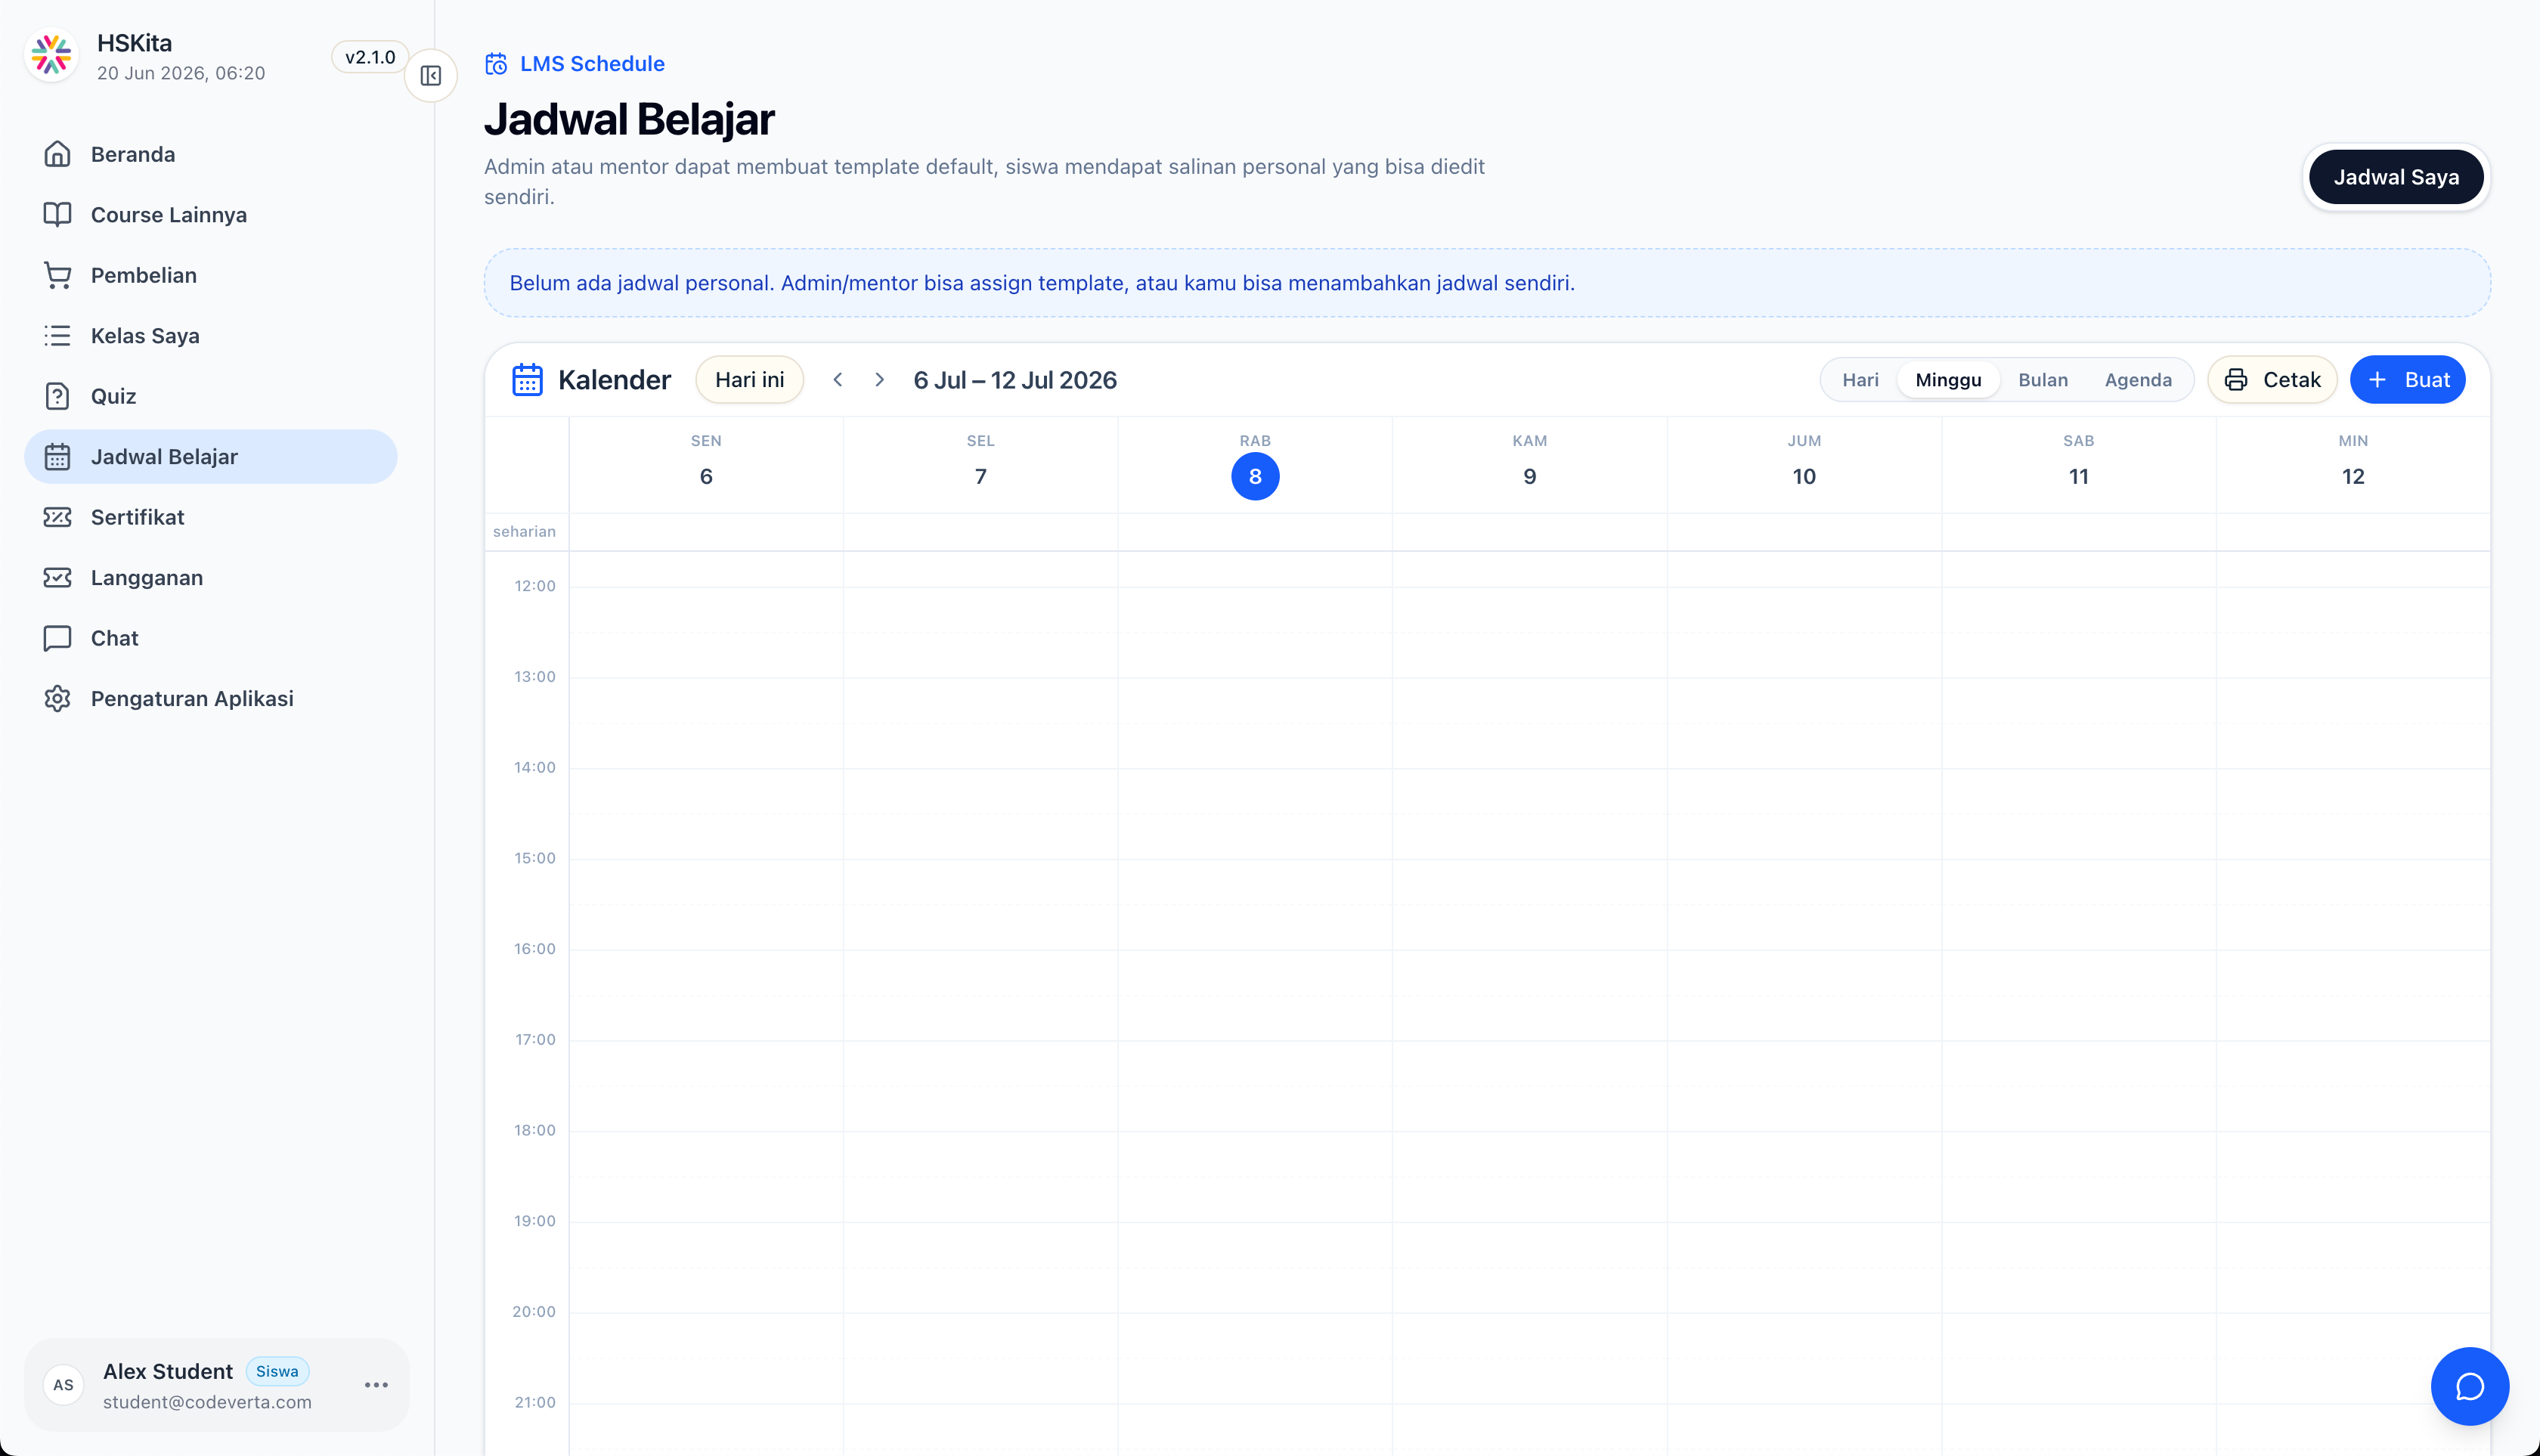Click the Jadwal Saya button
Screen dimensions: 2540x1456
(2395, 177)
